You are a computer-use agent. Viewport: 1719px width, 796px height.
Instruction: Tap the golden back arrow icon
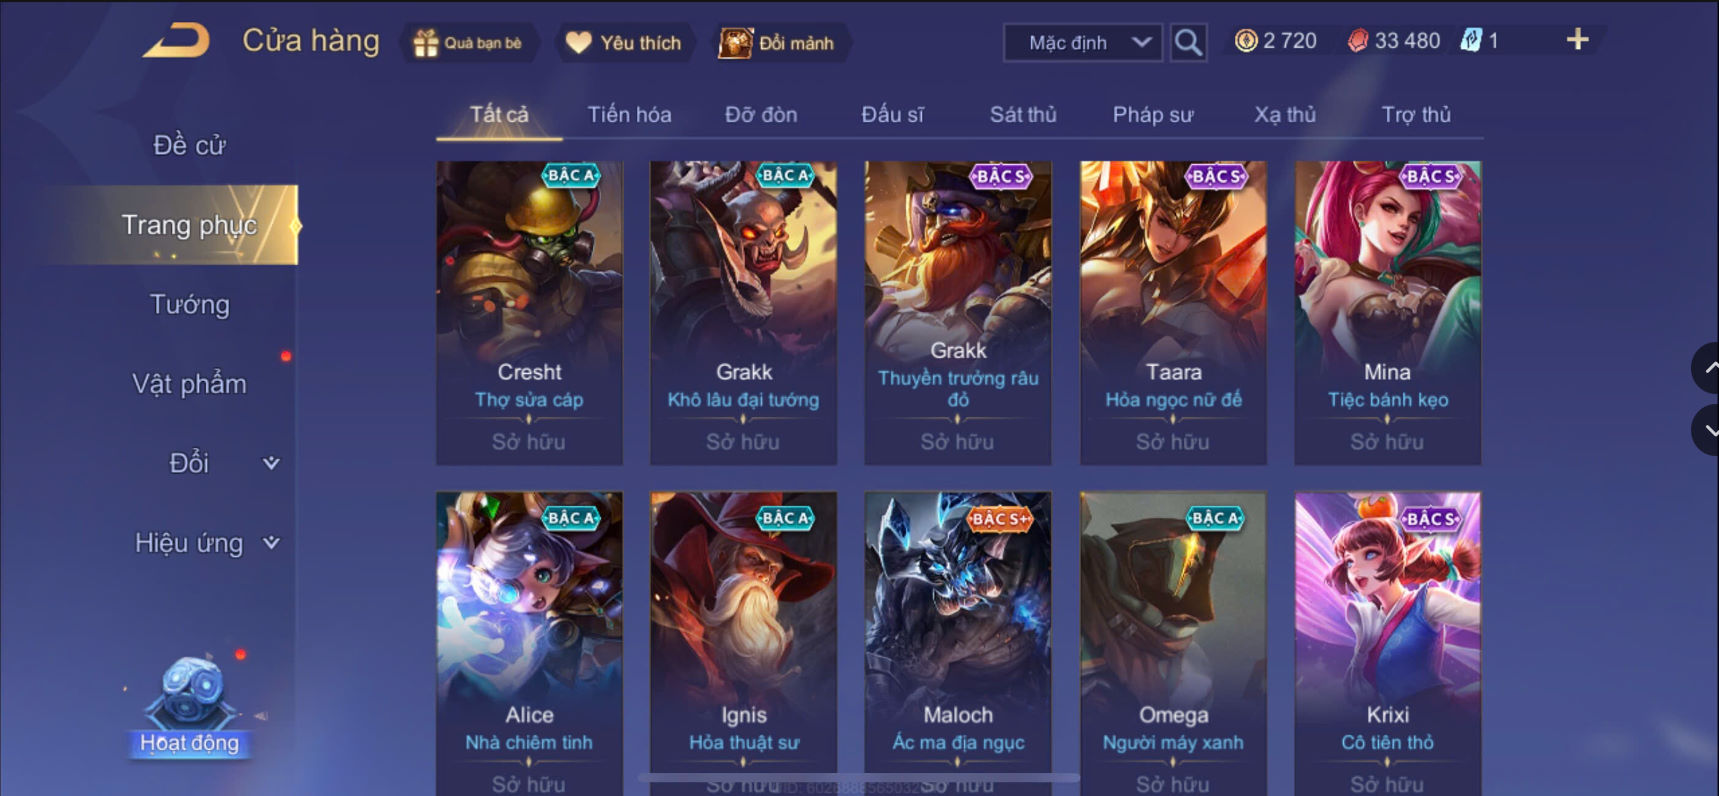(x=176, y=41)
